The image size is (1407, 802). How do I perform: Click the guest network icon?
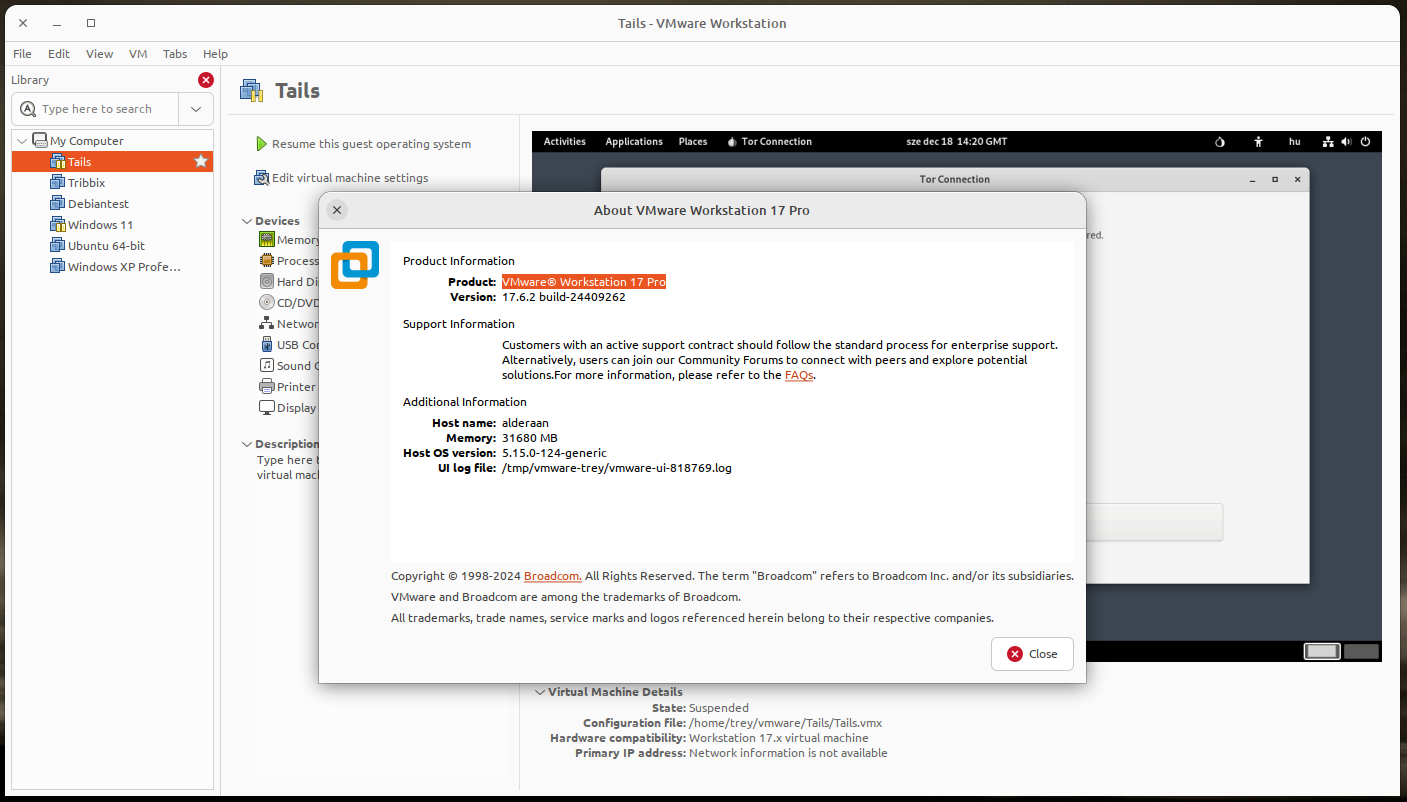(1328, 142)
